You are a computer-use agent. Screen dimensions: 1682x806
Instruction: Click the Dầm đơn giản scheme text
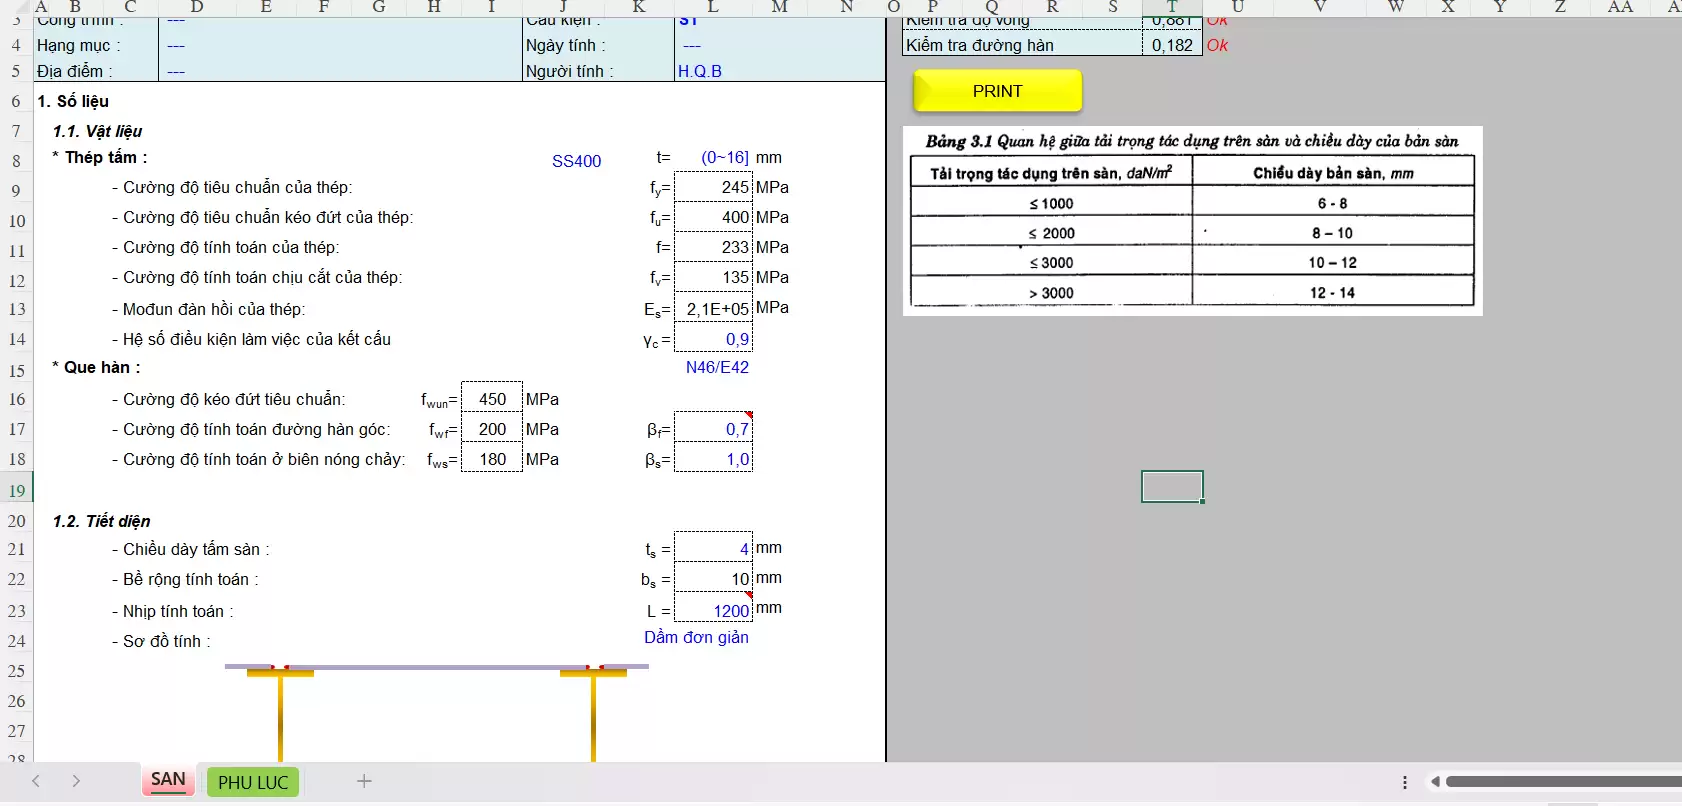696,637
